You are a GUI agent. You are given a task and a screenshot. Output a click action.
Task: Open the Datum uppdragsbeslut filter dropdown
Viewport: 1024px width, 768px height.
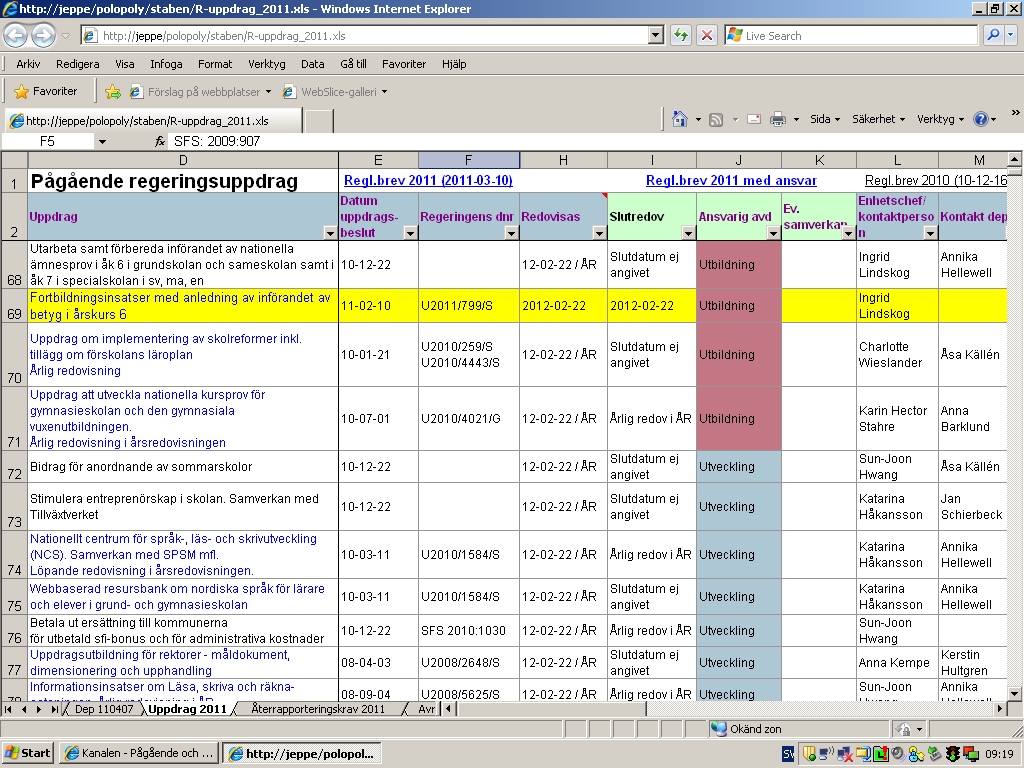tap(410, 233)
